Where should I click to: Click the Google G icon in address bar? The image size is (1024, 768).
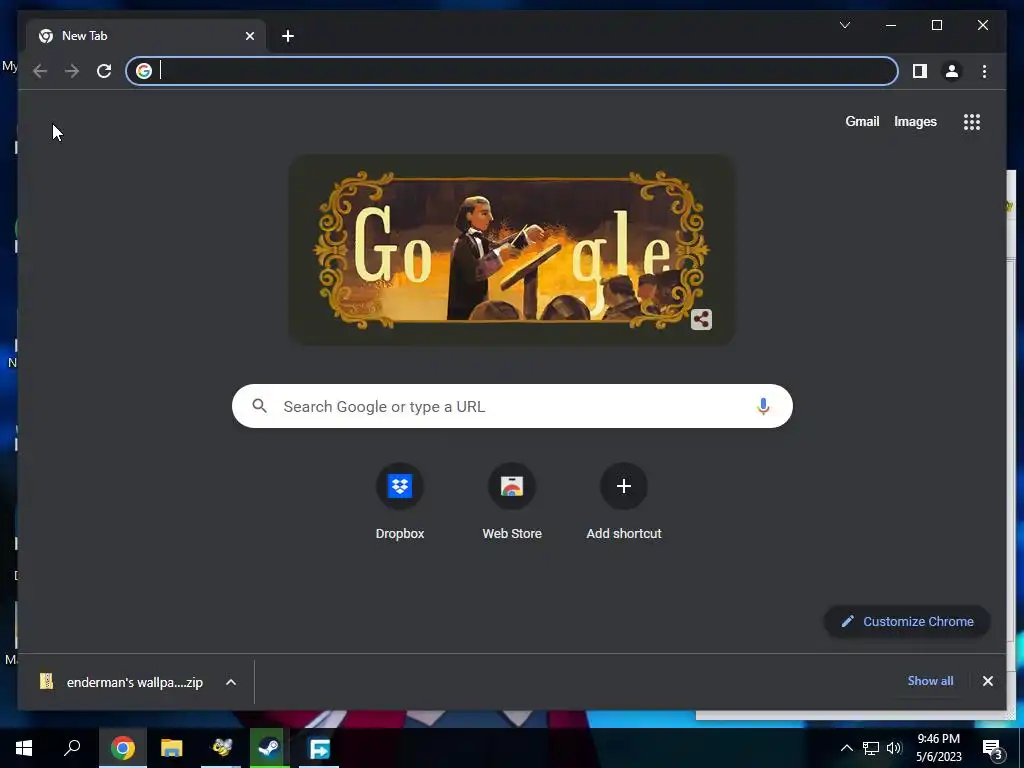tap(144, 71)
